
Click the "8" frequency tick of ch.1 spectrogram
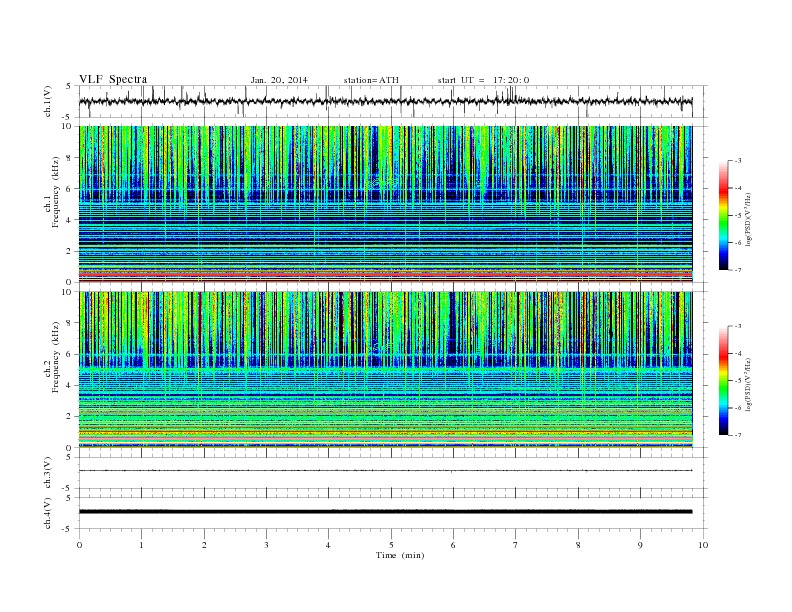tap(70, 158)
